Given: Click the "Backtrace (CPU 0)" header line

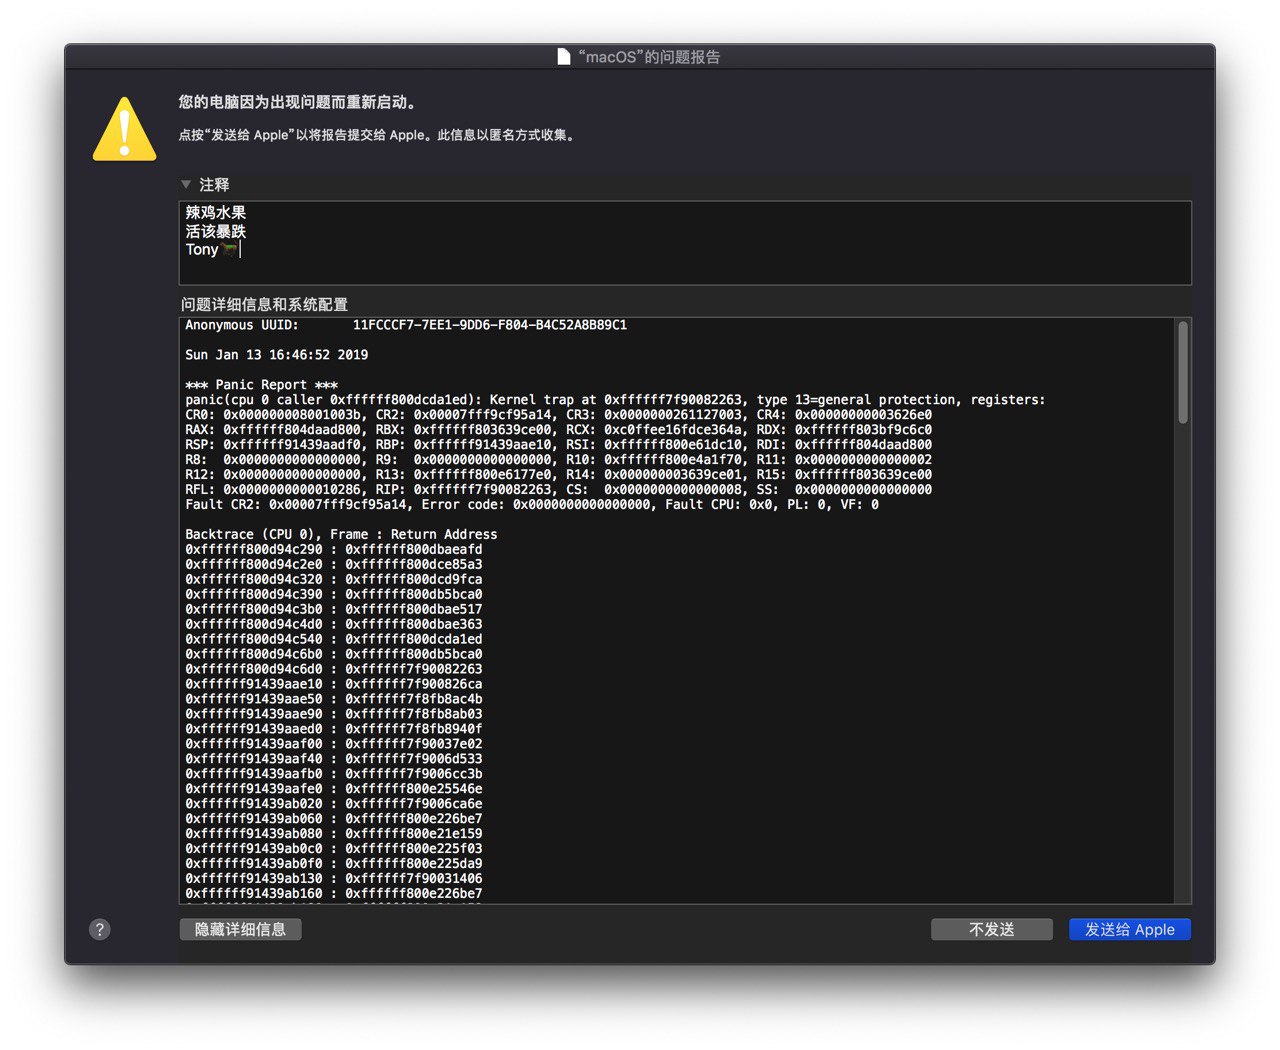Looking at the screenshot, I should [341, 535].
